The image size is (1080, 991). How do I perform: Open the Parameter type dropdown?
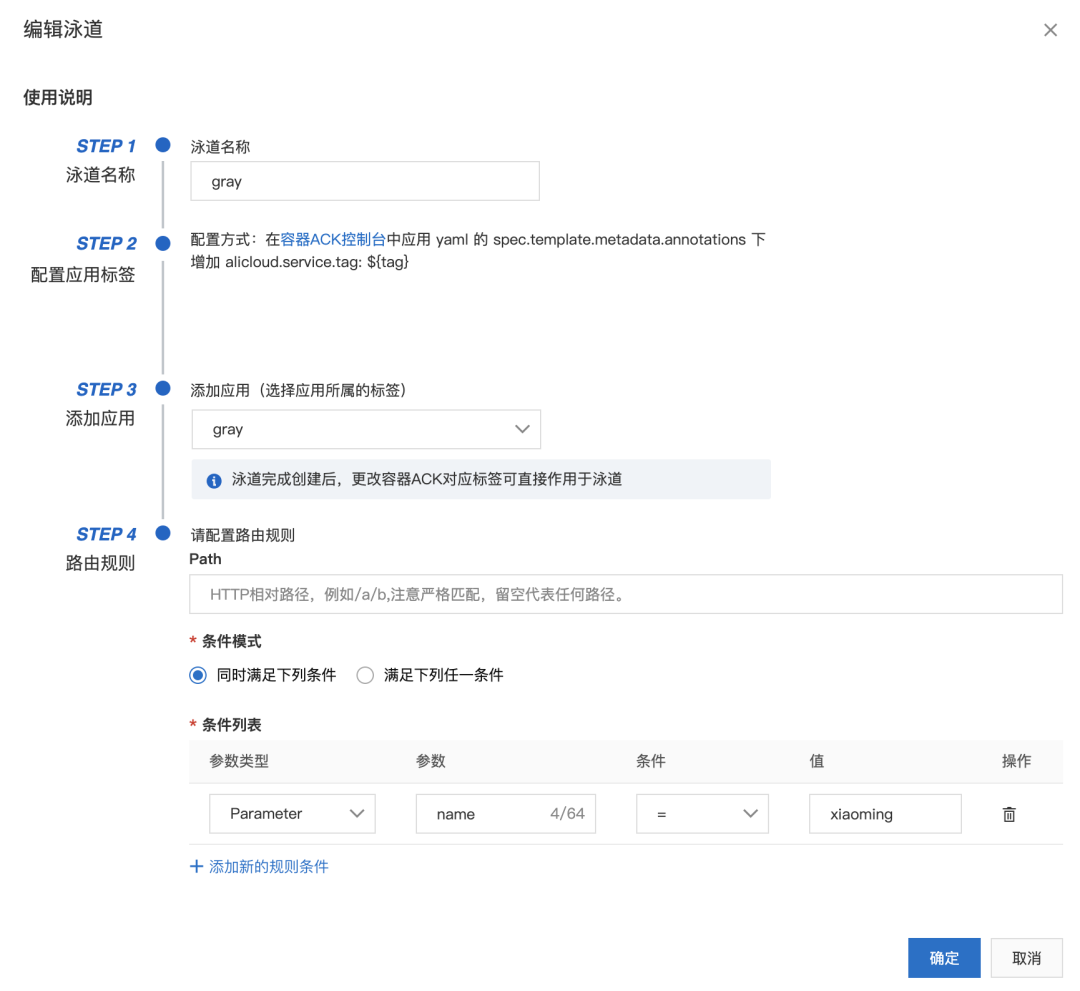point(292,814)
